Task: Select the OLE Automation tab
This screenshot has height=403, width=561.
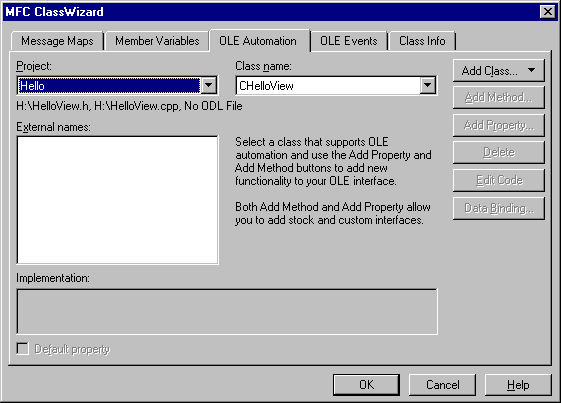Action: pyautogui.click(x=258, y=41)
